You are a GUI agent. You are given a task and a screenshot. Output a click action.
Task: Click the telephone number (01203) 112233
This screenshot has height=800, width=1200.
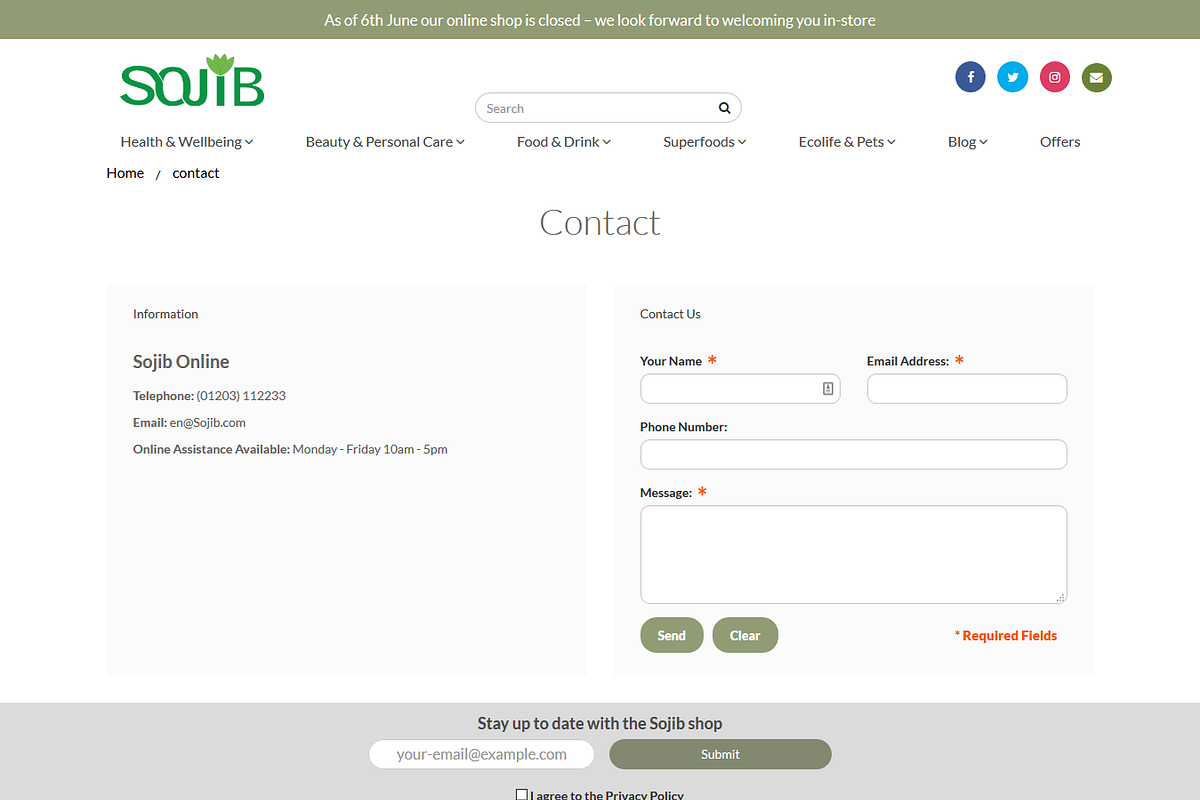(x=241, y=396)
